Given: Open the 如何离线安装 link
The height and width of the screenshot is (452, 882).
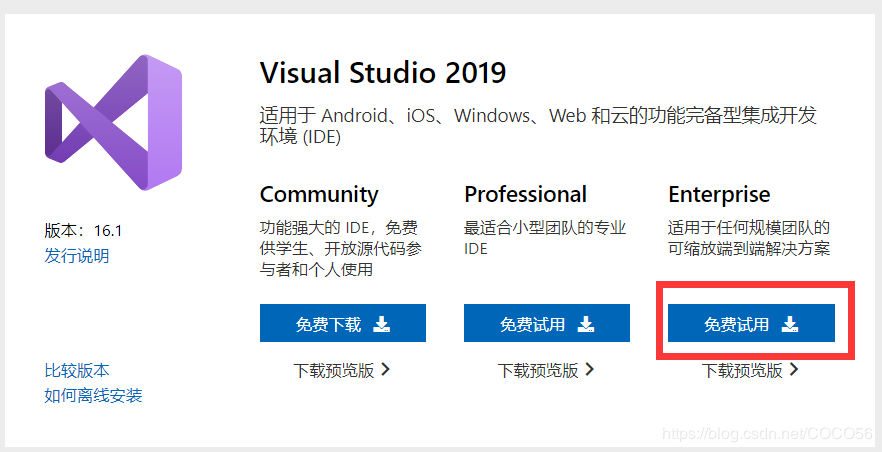Looking at the screenshot, I should (x=93, y=395).
